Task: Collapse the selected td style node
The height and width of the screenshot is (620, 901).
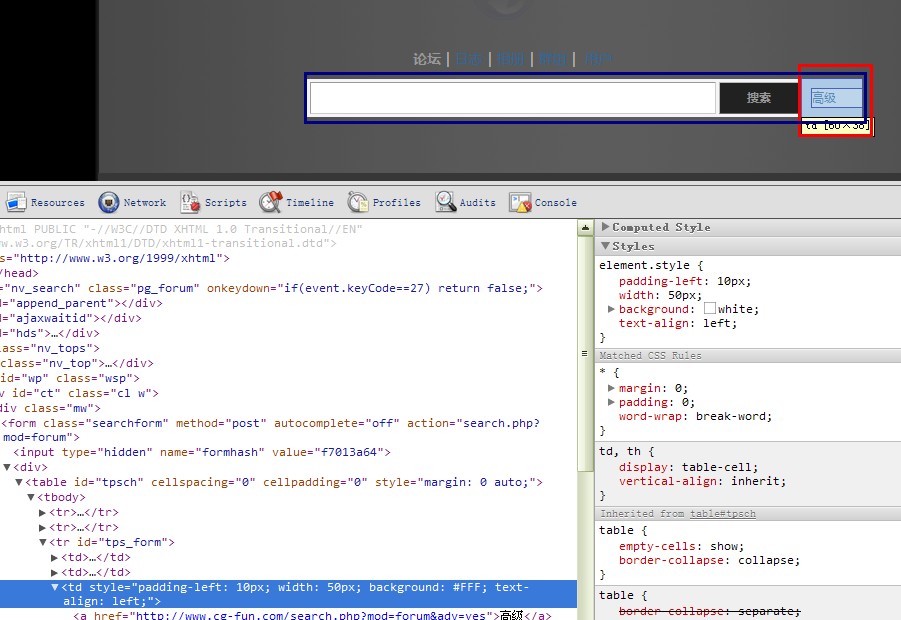Action: [x=55, y=587]
